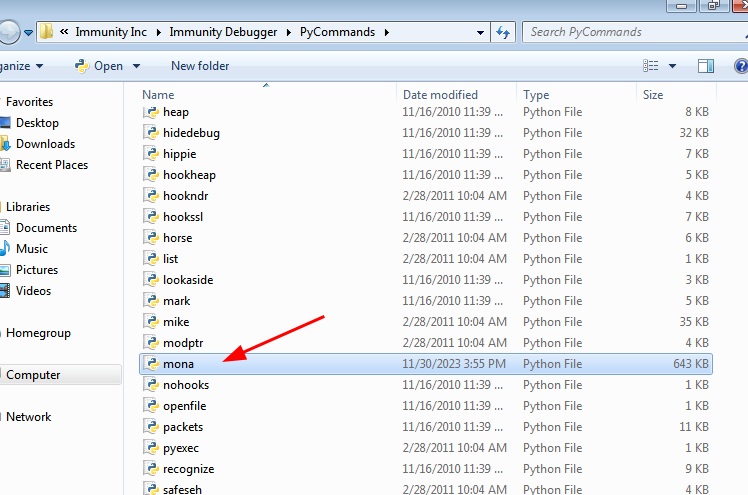Toggle the preview pane icon
The width and height of the screenshot is (748, 495).
tap(706, 66)
